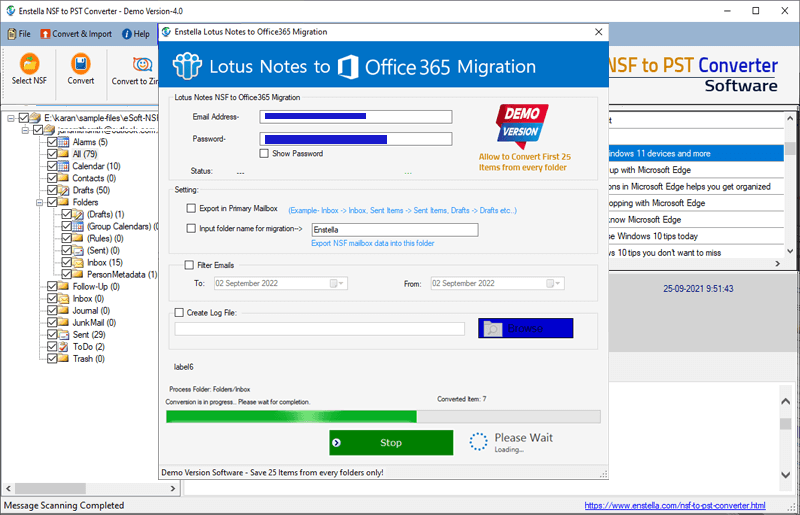
Task: Collapse the Folders tree node
Action: tap(39, 202)
